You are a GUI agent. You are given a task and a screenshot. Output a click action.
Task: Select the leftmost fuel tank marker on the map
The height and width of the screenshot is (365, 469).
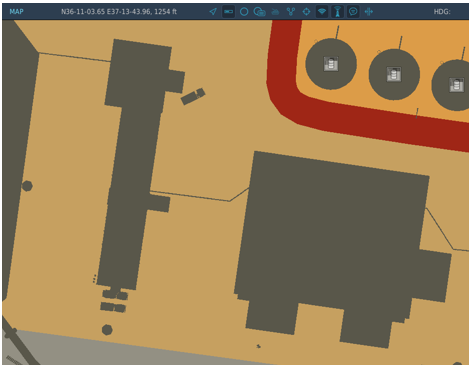coord(331,64)
